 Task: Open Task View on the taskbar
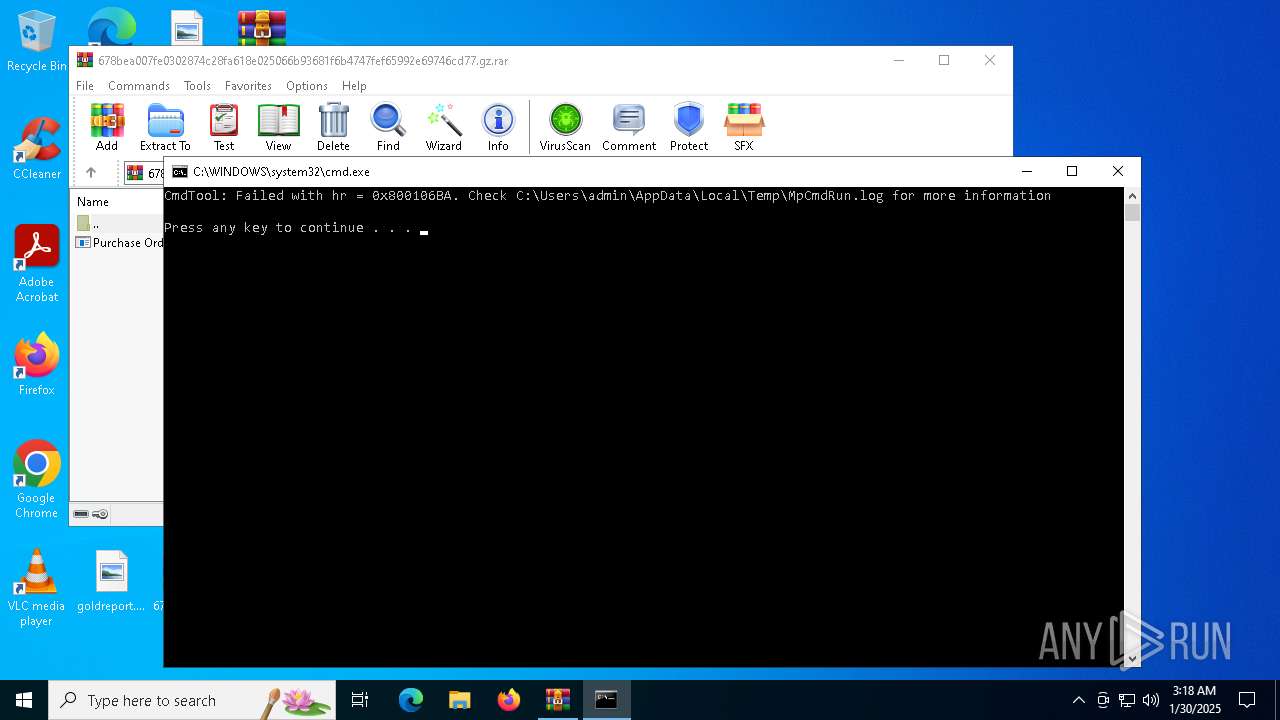point(360,700)
